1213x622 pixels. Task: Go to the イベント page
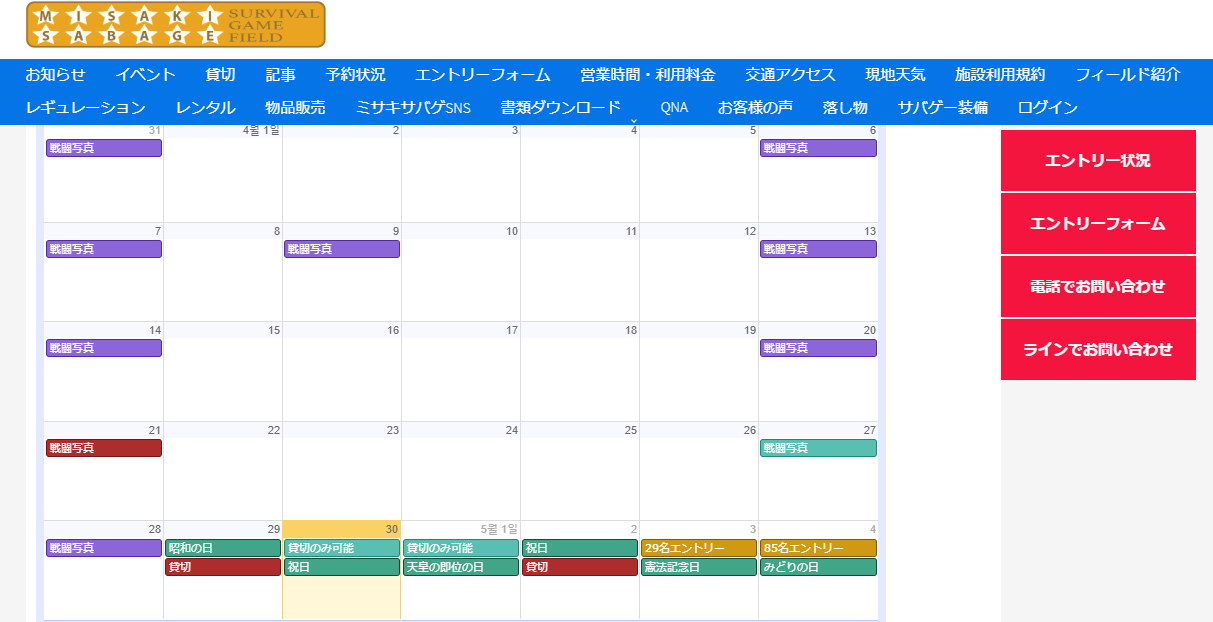tap(145, 75)
